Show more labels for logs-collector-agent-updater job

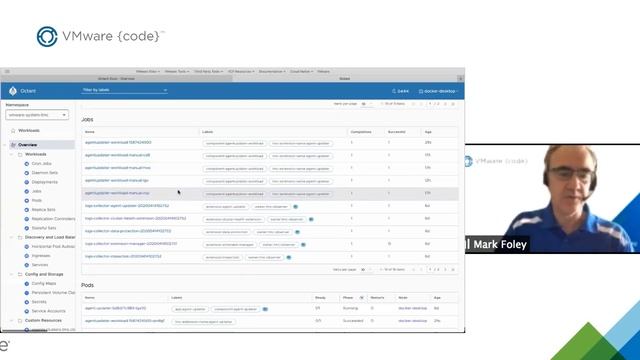[x=296, y=207]
